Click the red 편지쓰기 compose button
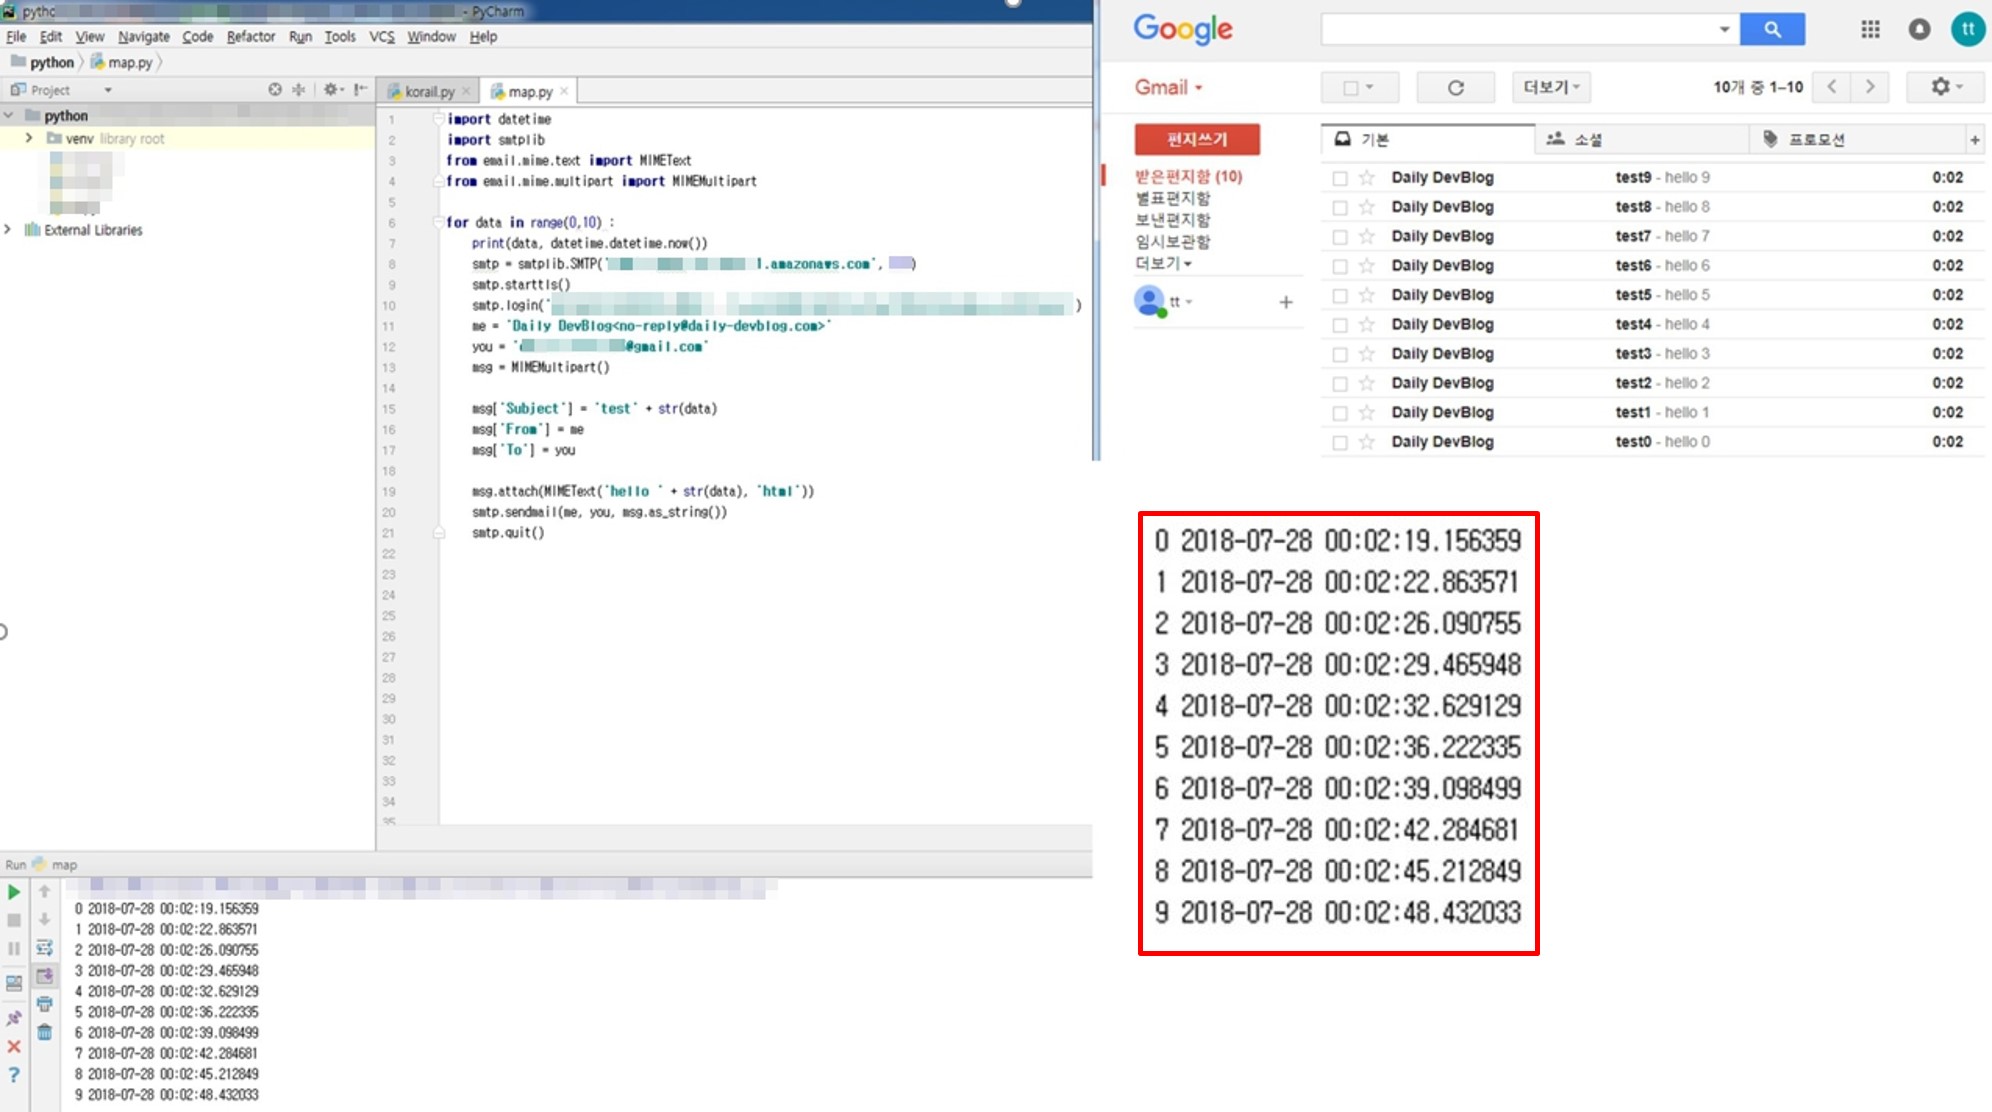 click(x=1197, y=139)
